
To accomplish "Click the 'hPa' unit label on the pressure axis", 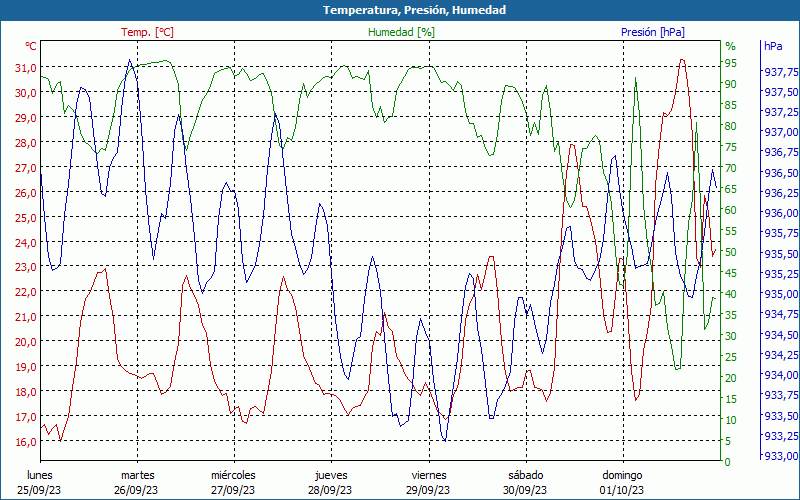I will click(x=773, y=45).
